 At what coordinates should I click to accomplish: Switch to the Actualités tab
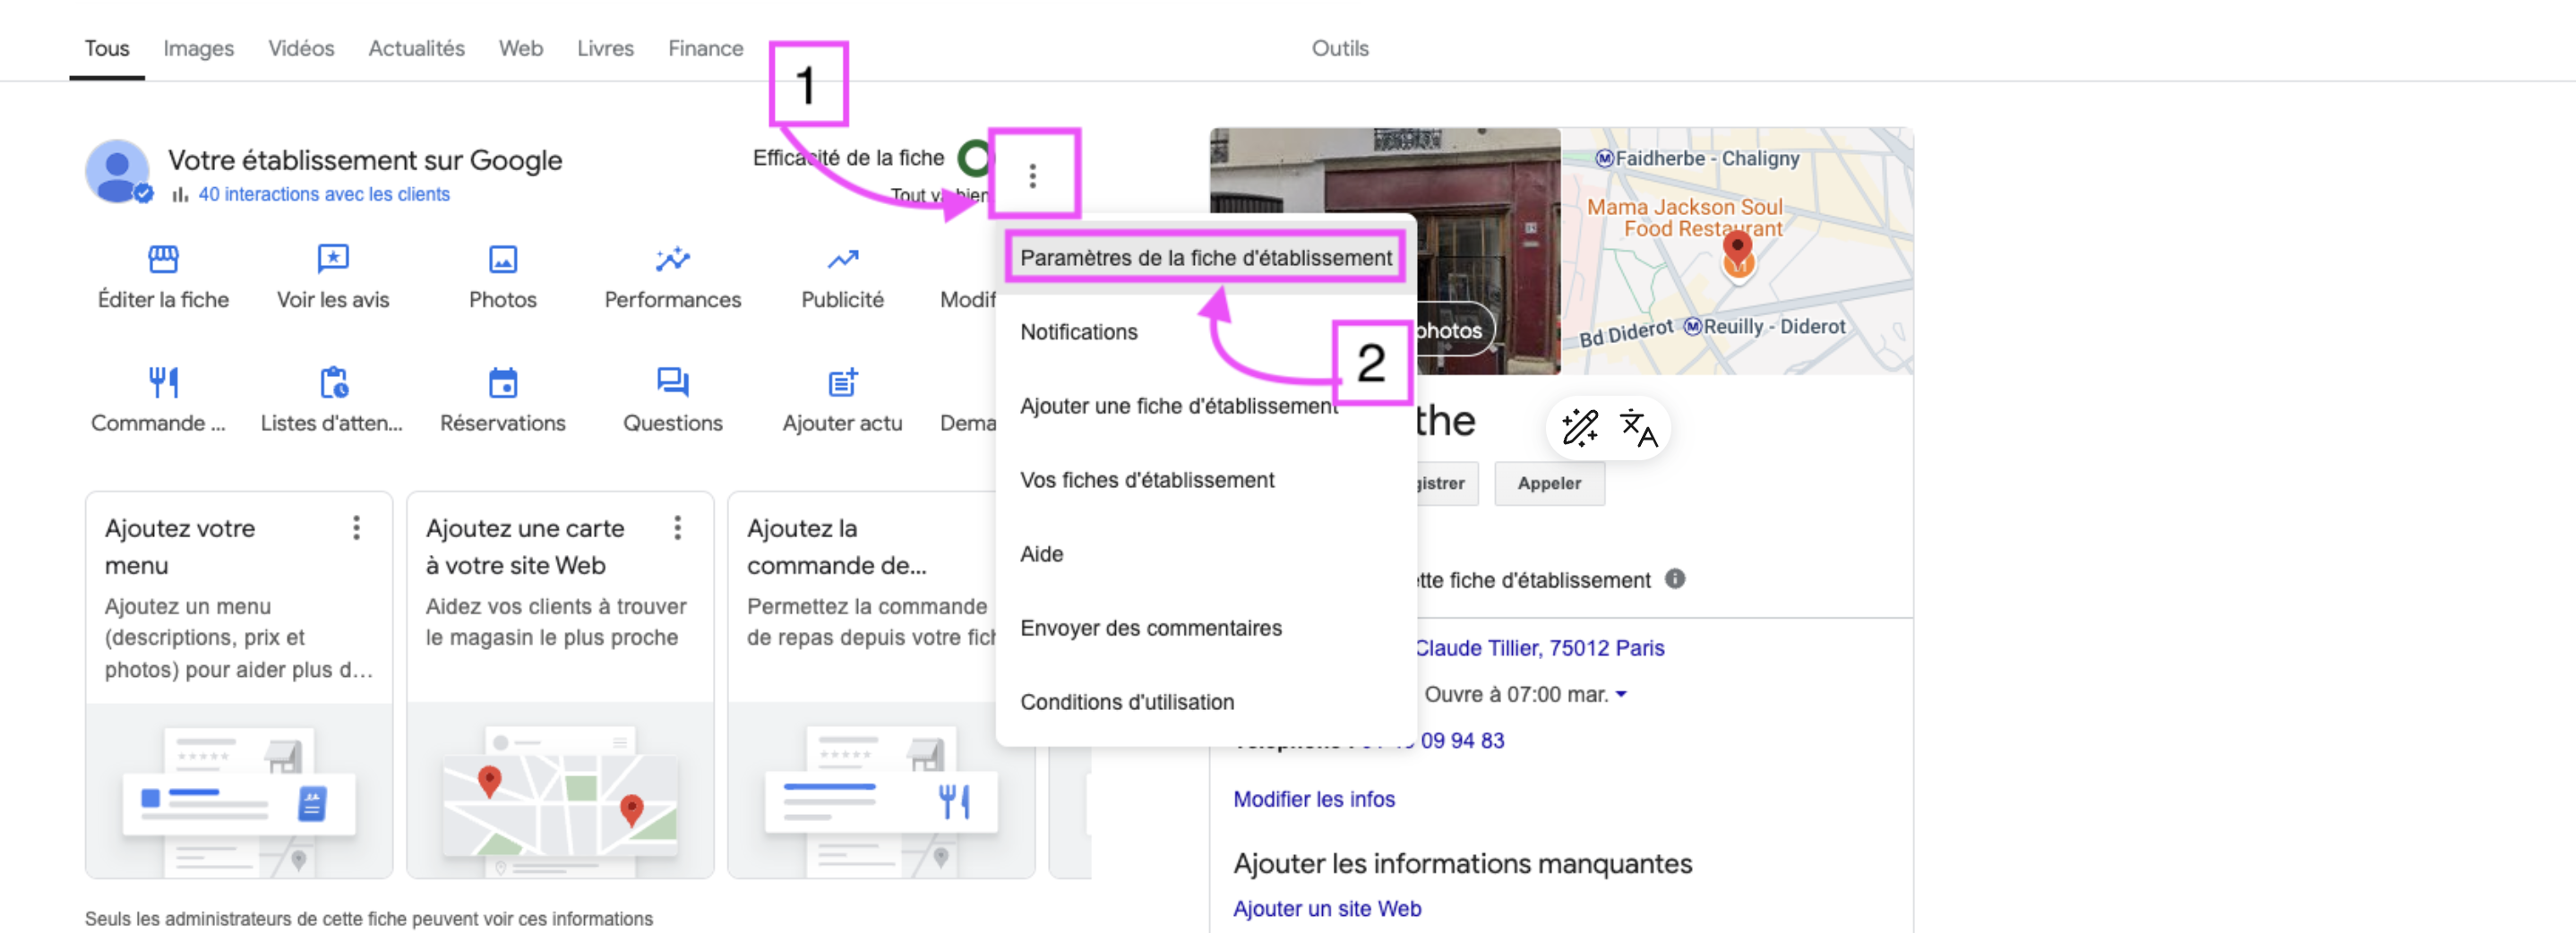coord(416,48)
